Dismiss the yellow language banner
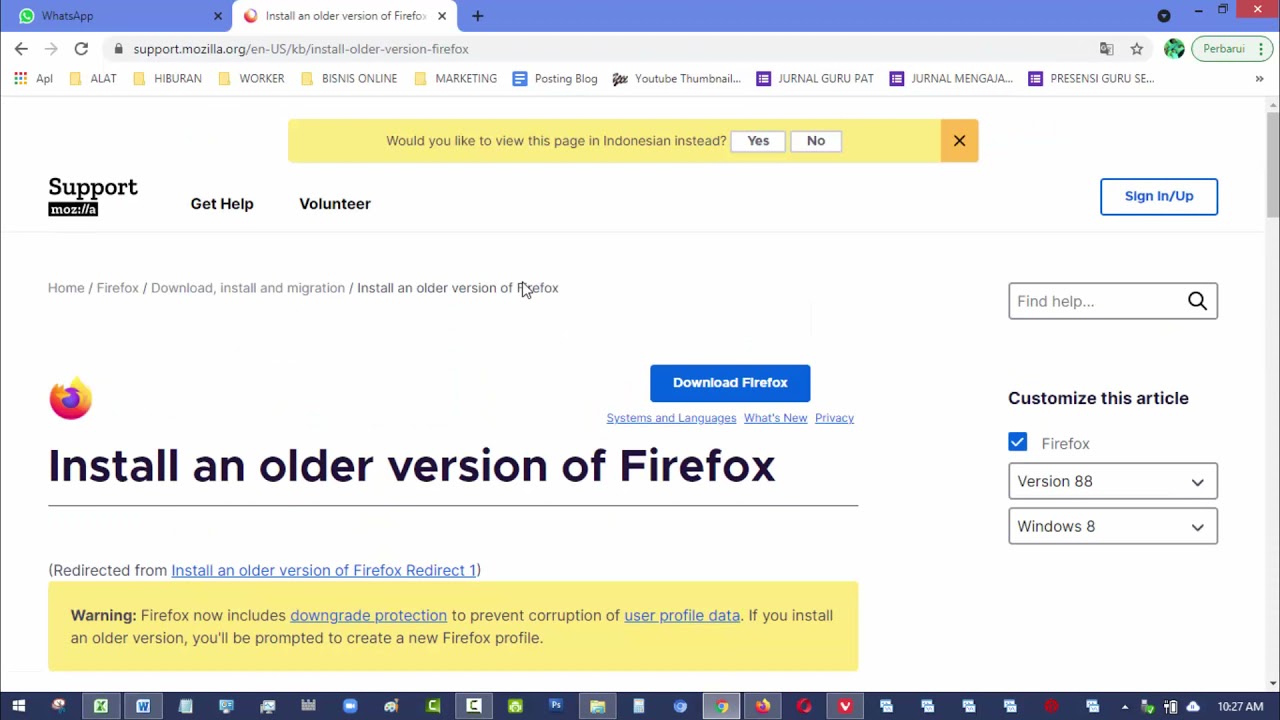 pyautogui.click(x=959, y=141)
